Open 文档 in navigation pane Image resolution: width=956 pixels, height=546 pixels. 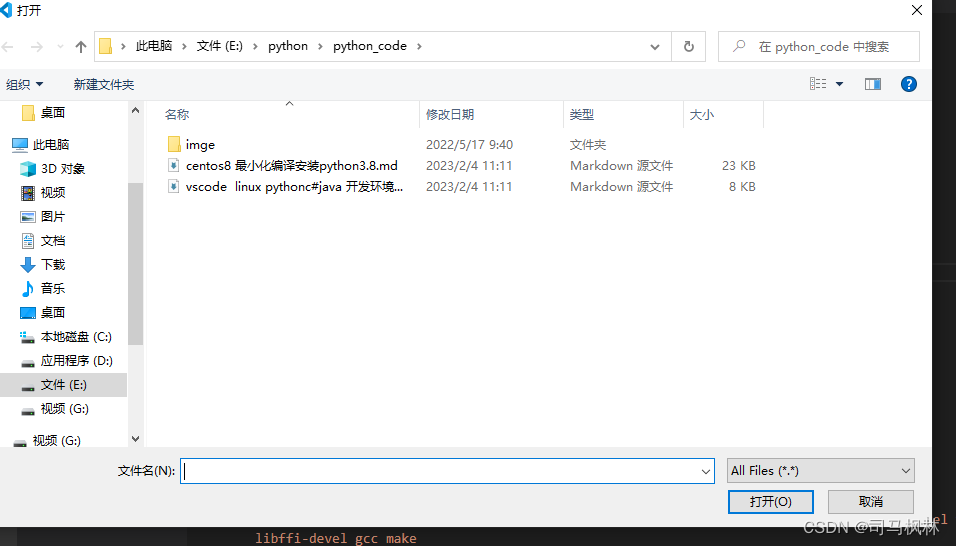(52, 241)
